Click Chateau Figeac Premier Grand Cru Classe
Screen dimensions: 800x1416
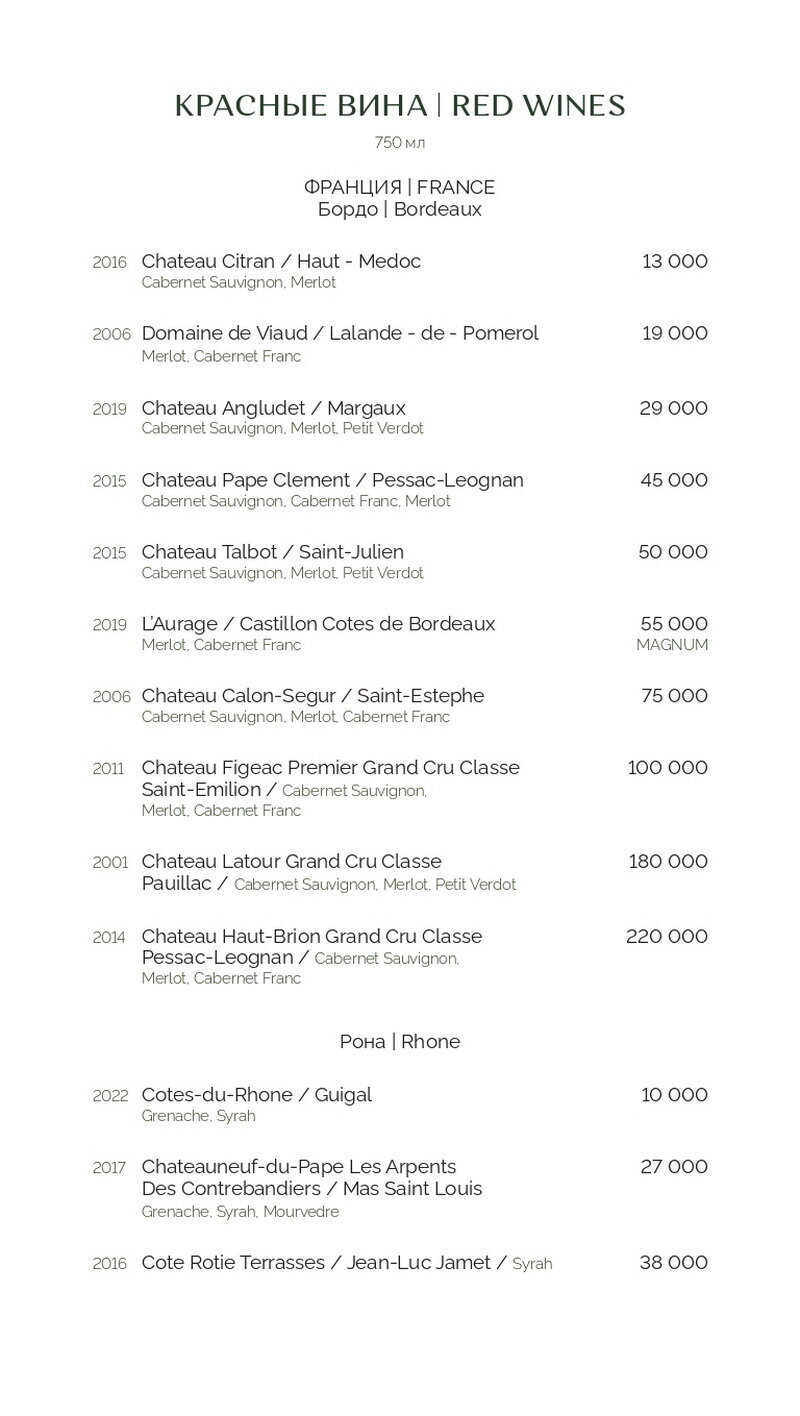[331, 768]
